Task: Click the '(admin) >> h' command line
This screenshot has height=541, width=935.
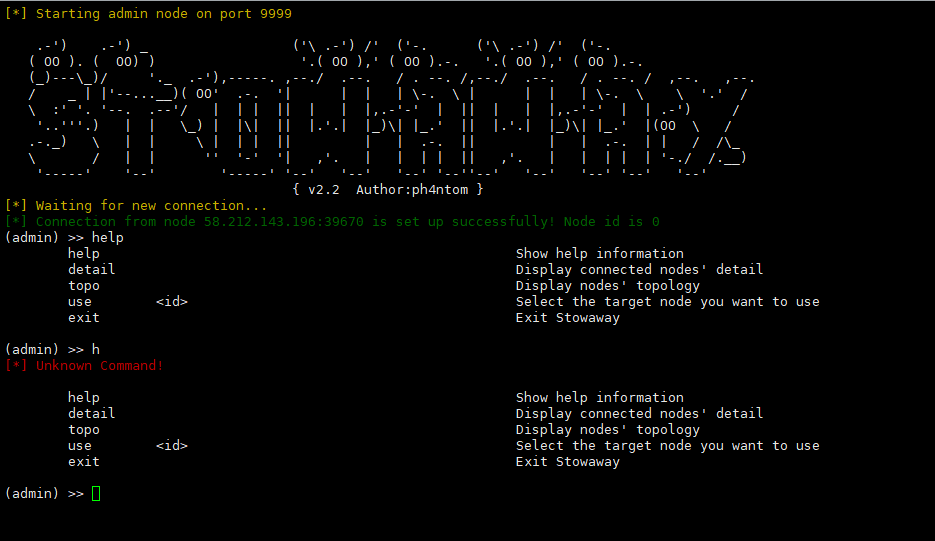Action: point(52,350)
